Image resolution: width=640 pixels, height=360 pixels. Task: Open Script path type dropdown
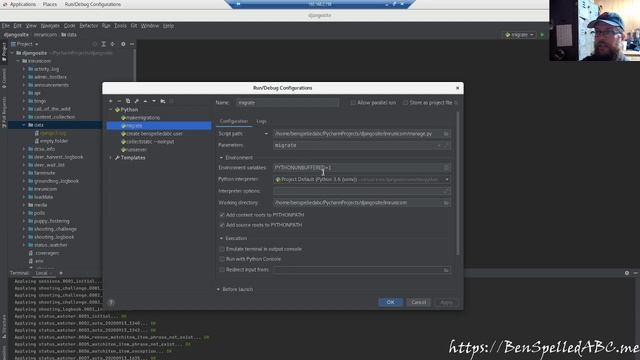pos(266,133)
